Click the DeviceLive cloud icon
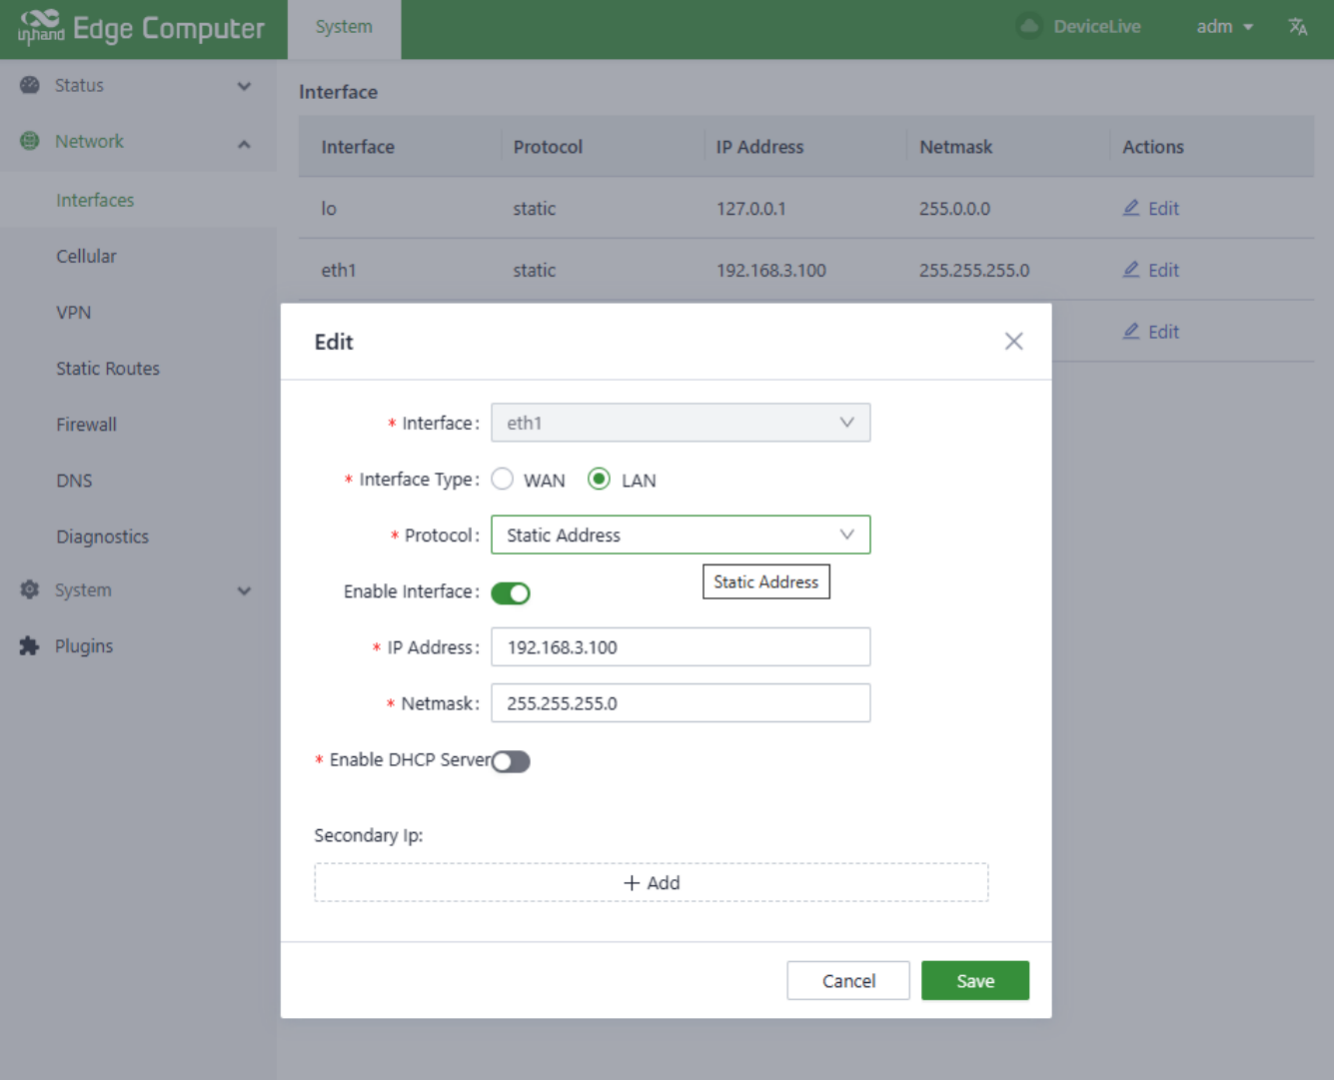This screenshot has width=1334, height=1082. coord(1028,27)
